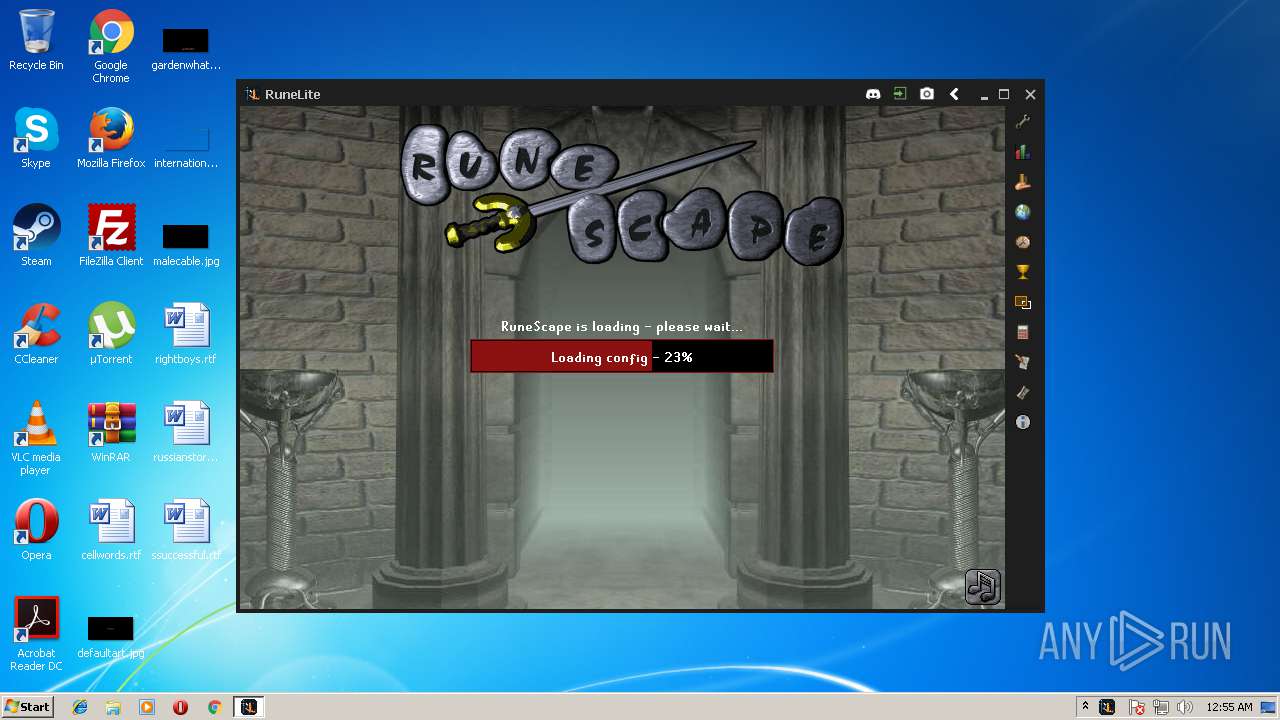Select the gardenwhat... desktop file
The width and height of the screenshot is (1280, 720).
coord(186,48)
